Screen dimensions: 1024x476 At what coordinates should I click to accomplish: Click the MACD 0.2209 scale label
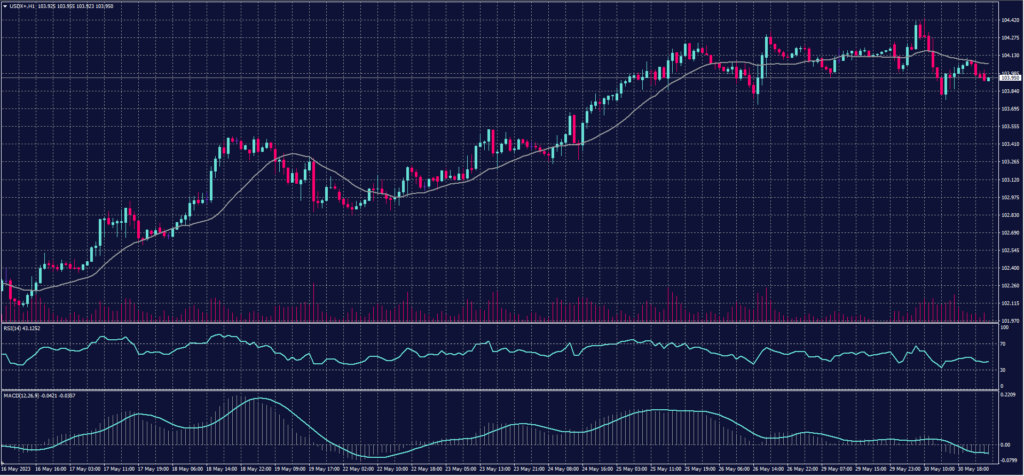pyautogui.click(x=1009, y=395)
